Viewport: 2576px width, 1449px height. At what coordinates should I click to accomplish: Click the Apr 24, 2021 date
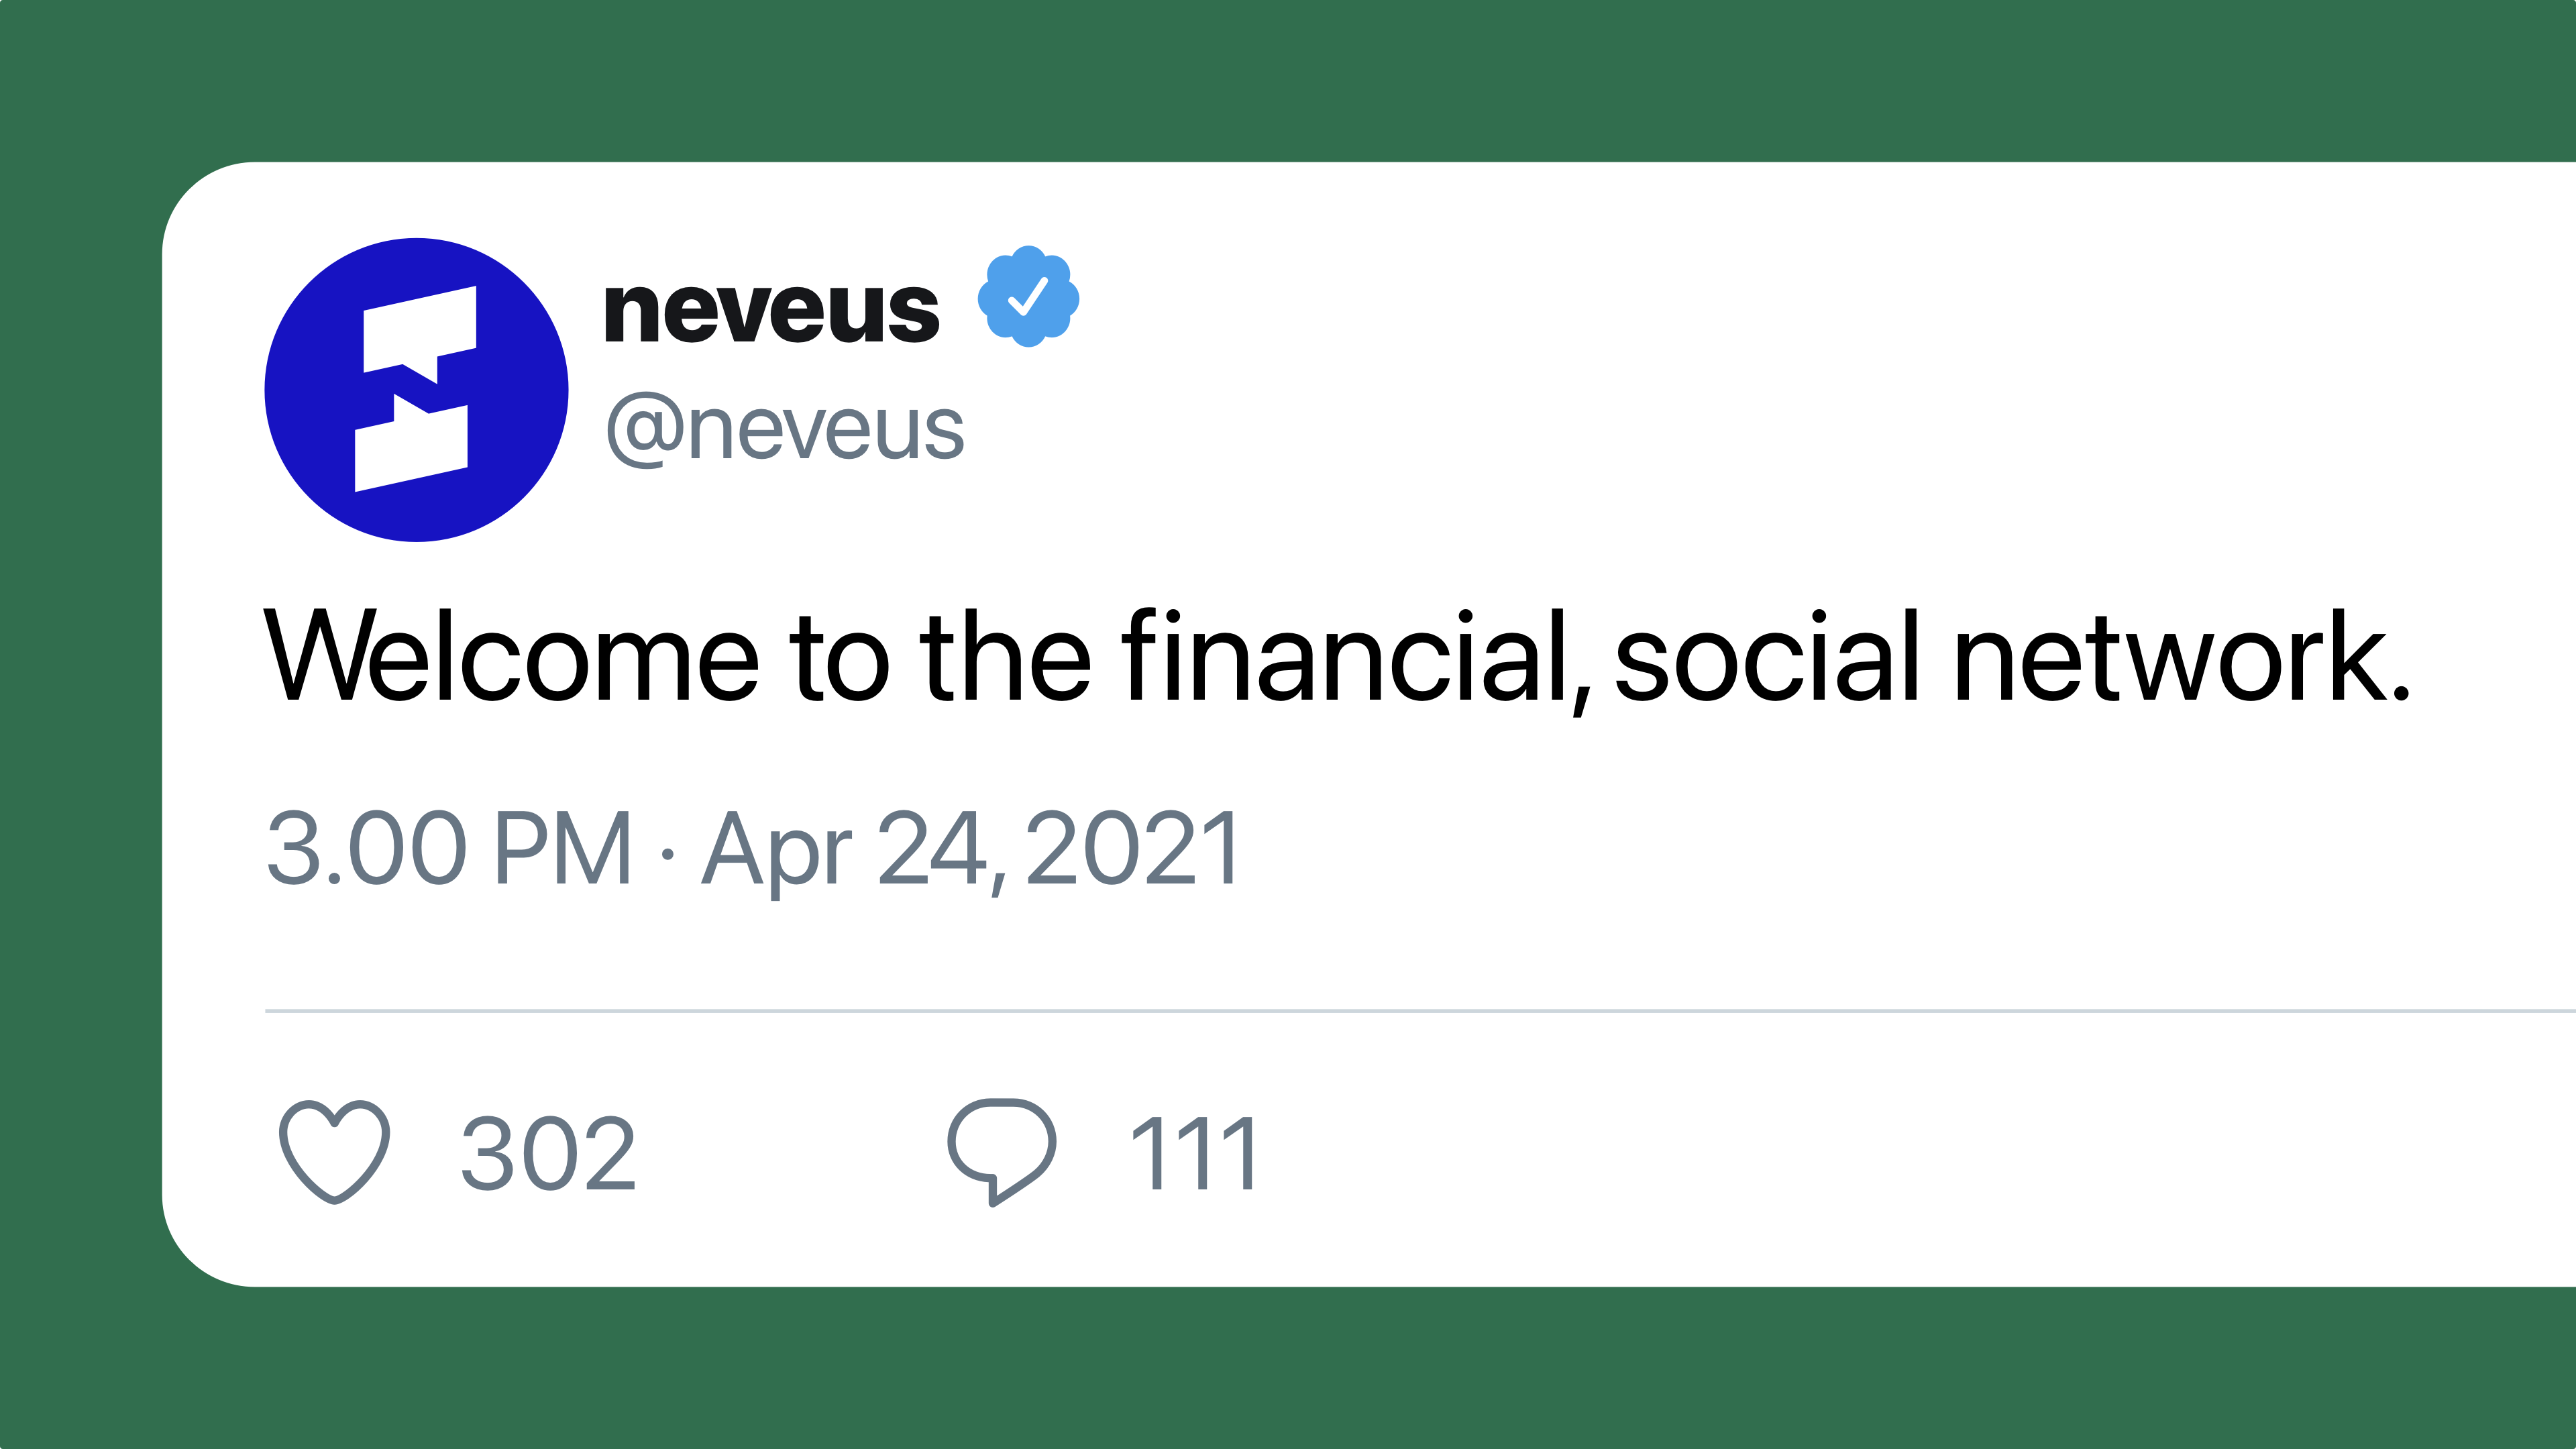[x=970, y=850]
